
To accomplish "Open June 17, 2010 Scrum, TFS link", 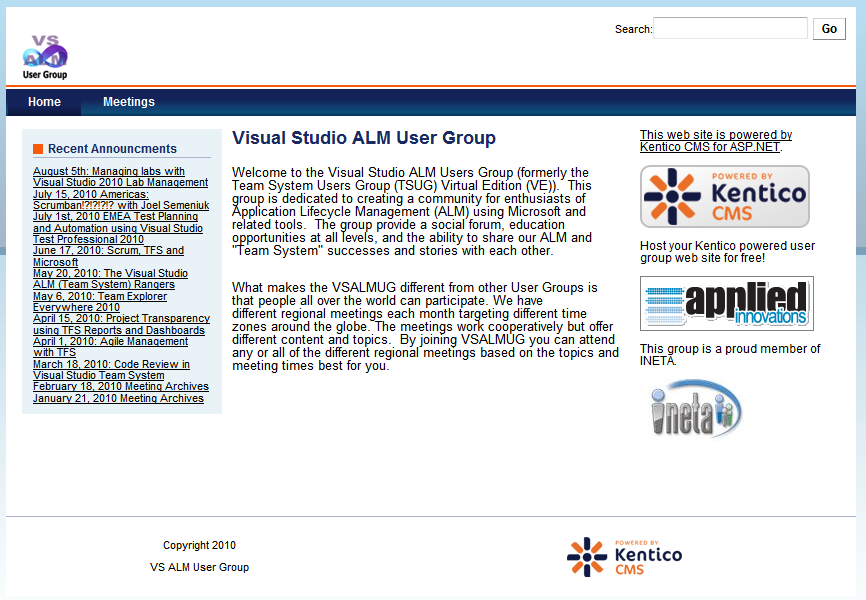I will tap(108, 256).
